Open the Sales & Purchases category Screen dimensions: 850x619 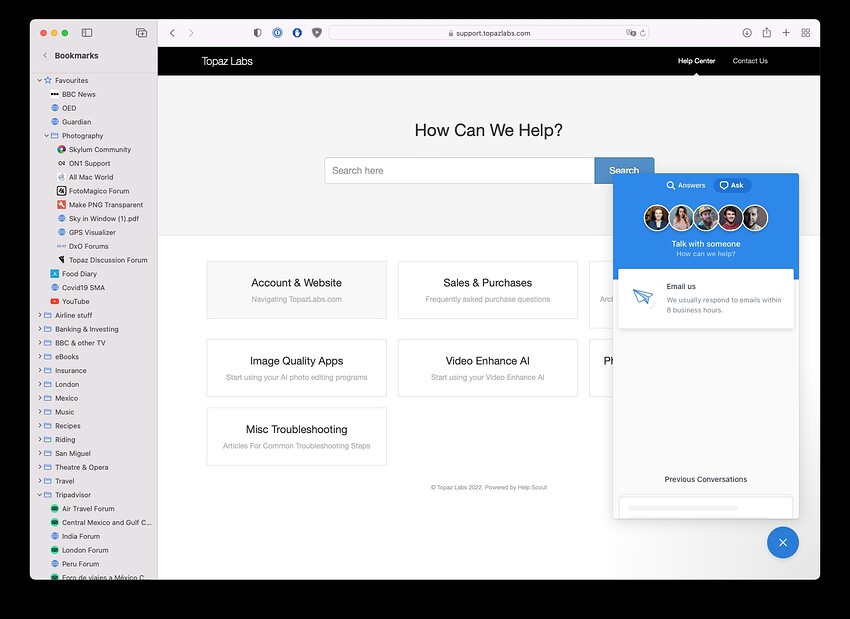coord(487,290)
